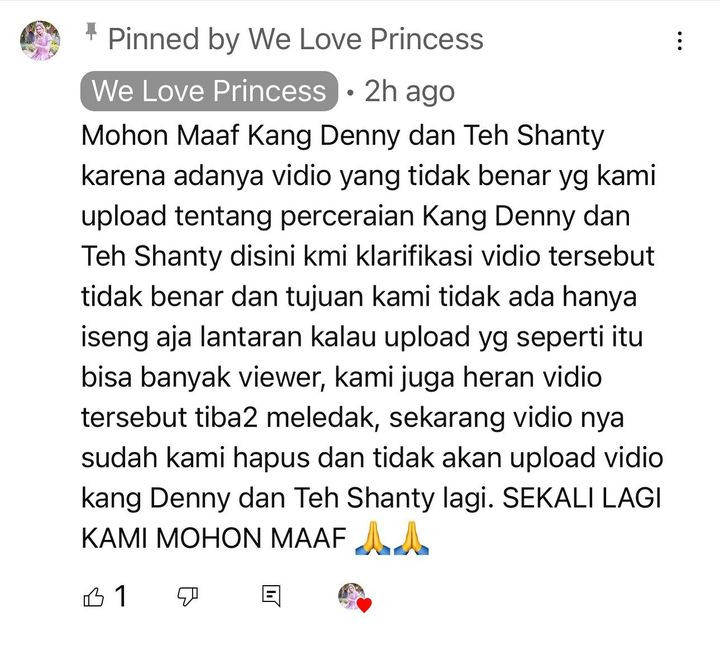Open the We Love Princess channel badge
Screen dimensions: 720x645
(209, 91)
